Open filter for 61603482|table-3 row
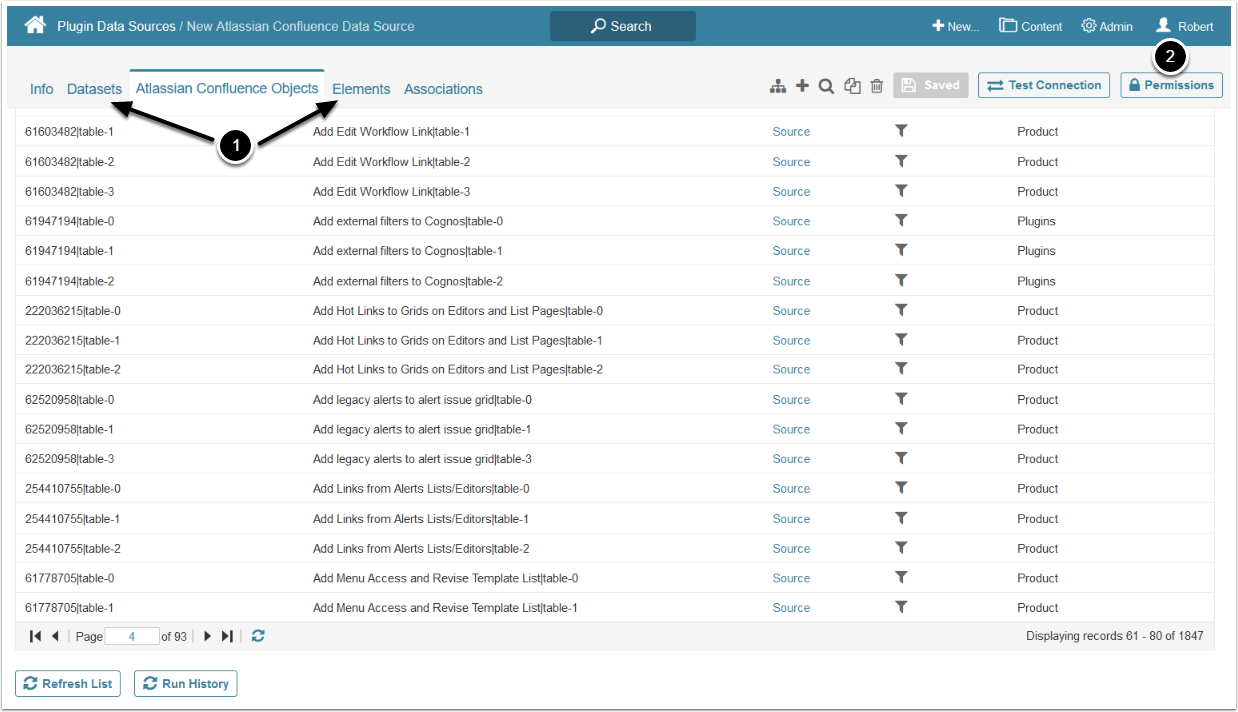 click(901, 191)
